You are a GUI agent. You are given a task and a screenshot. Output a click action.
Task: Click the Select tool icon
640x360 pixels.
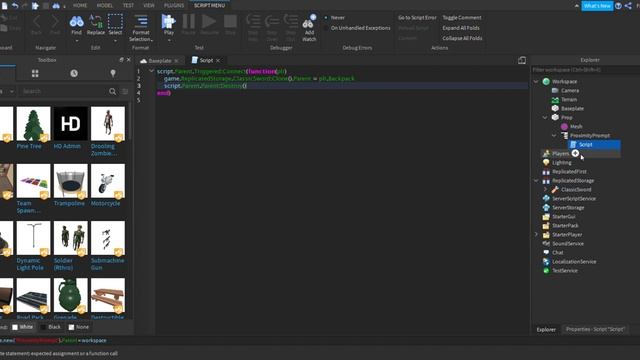pos(115,21)
